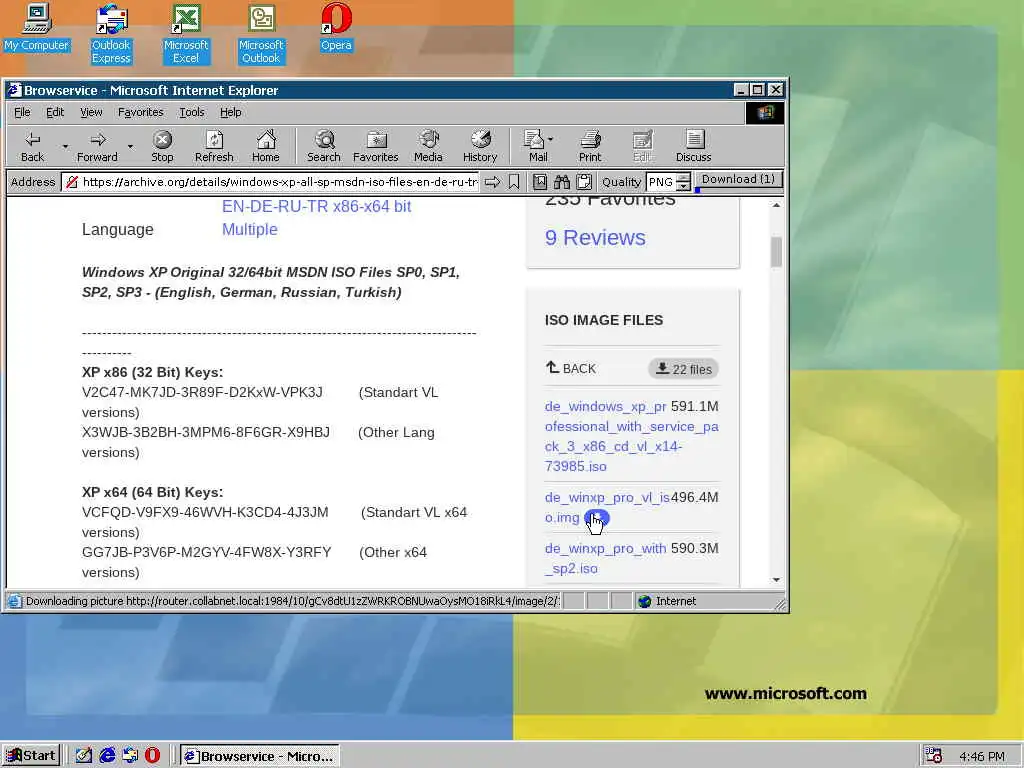Screen dimensions: 1024x768
Task: Print the page via Print icon
Action: pos(590,146)
